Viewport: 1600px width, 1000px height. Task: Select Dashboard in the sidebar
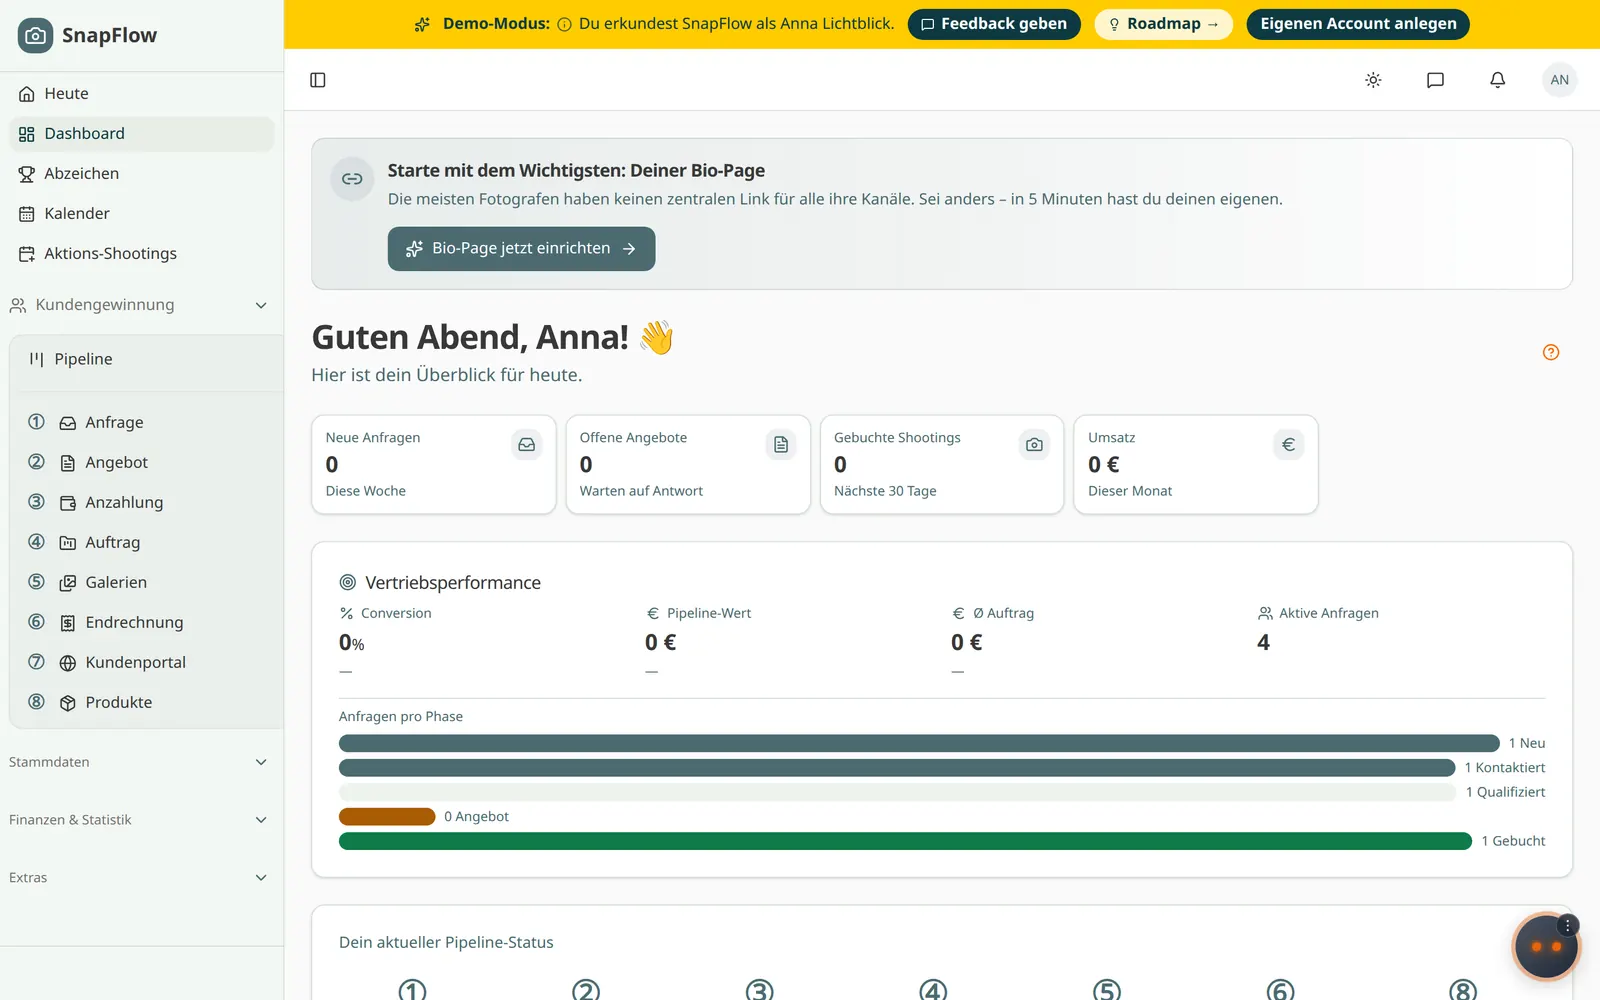coord(141,133)
